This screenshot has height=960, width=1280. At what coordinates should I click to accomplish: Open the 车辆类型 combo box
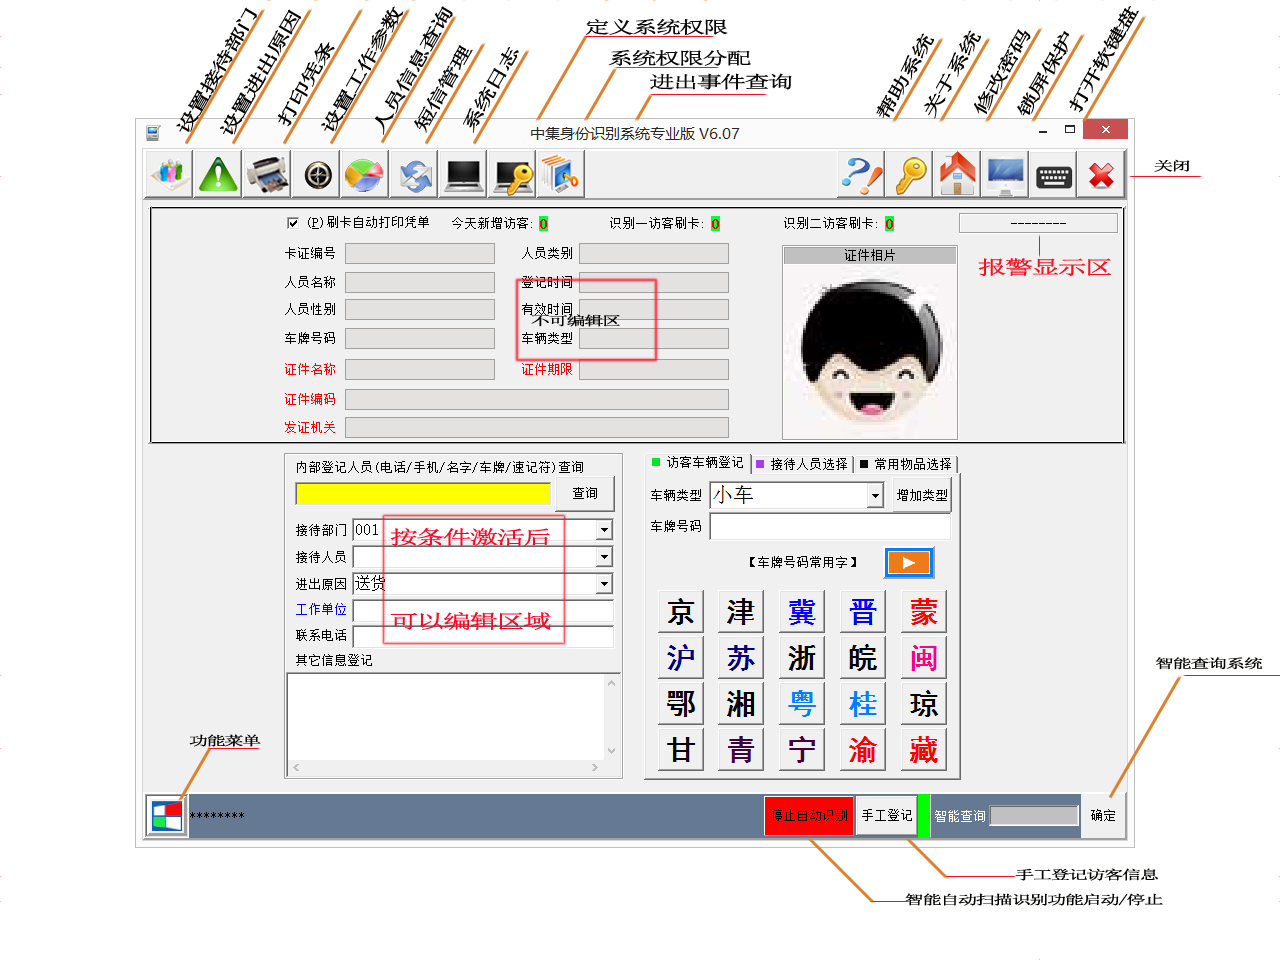(x=797, y=495)
